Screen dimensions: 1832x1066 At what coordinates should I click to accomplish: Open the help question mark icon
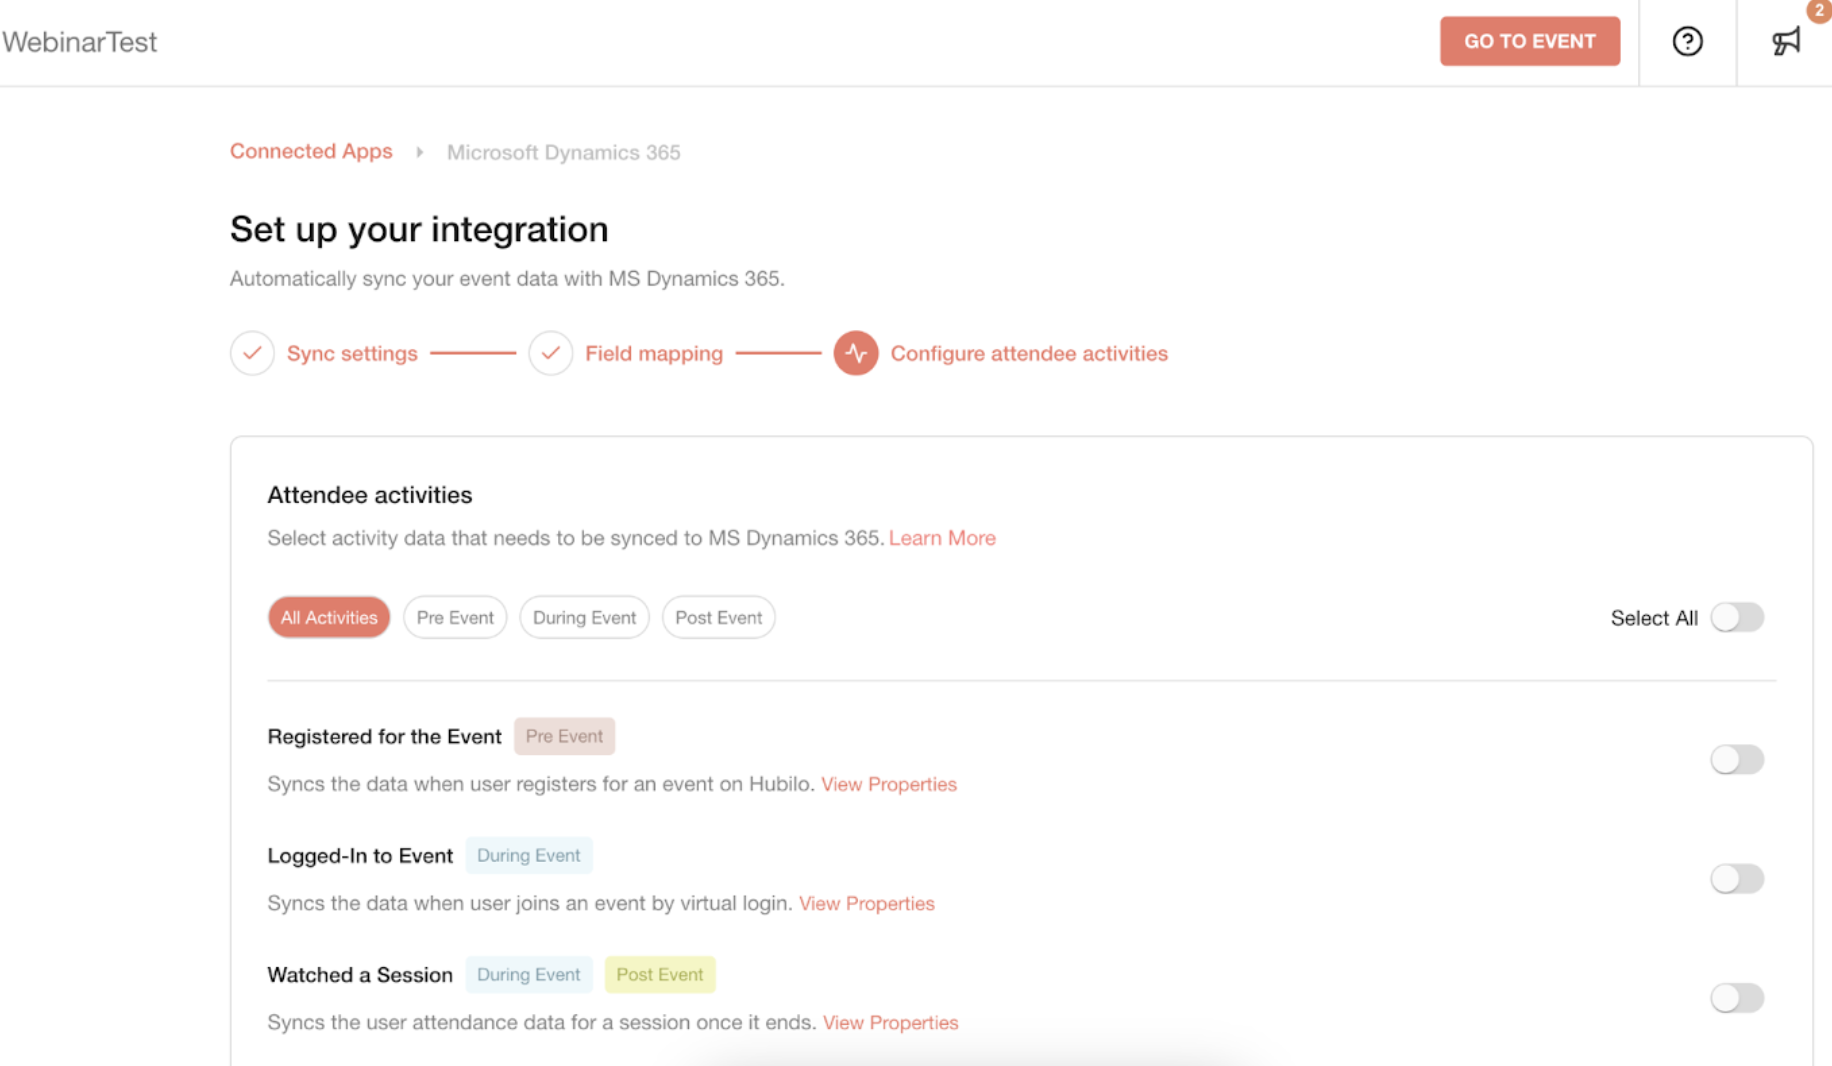pos(1687,42)
